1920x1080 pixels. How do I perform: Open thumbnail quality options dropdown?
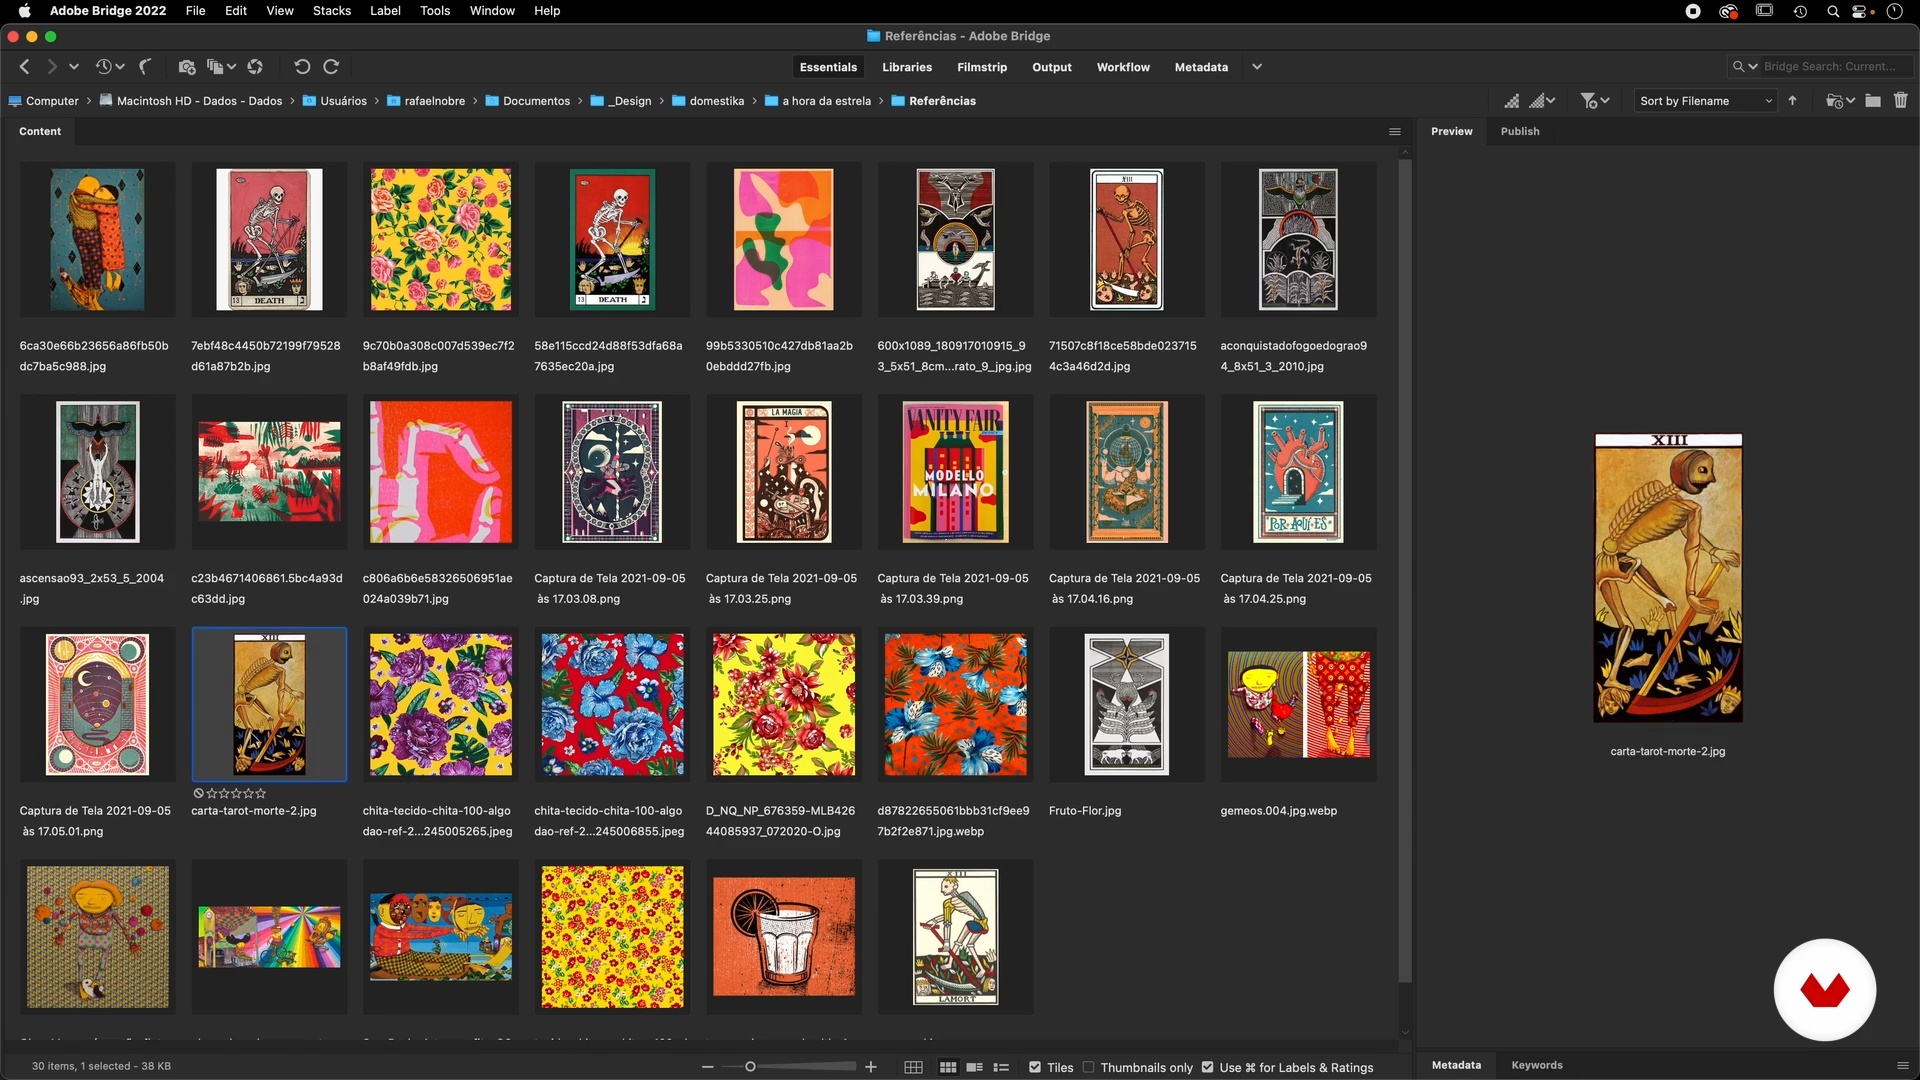1543,101
